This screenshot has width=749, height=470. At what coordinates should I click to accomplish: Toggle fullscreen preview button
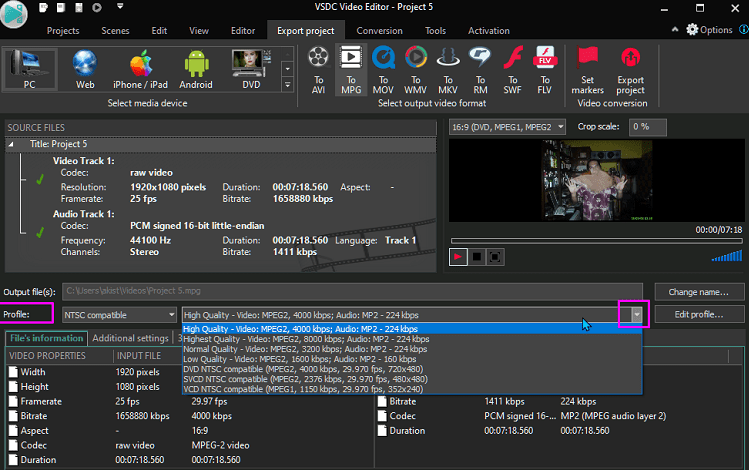495,257
